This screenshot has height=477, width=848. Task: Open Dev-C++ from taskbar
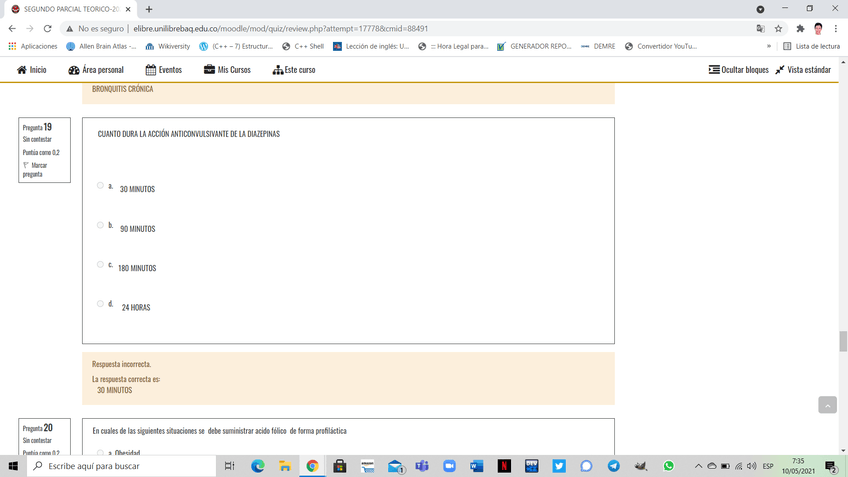[532, 466]
